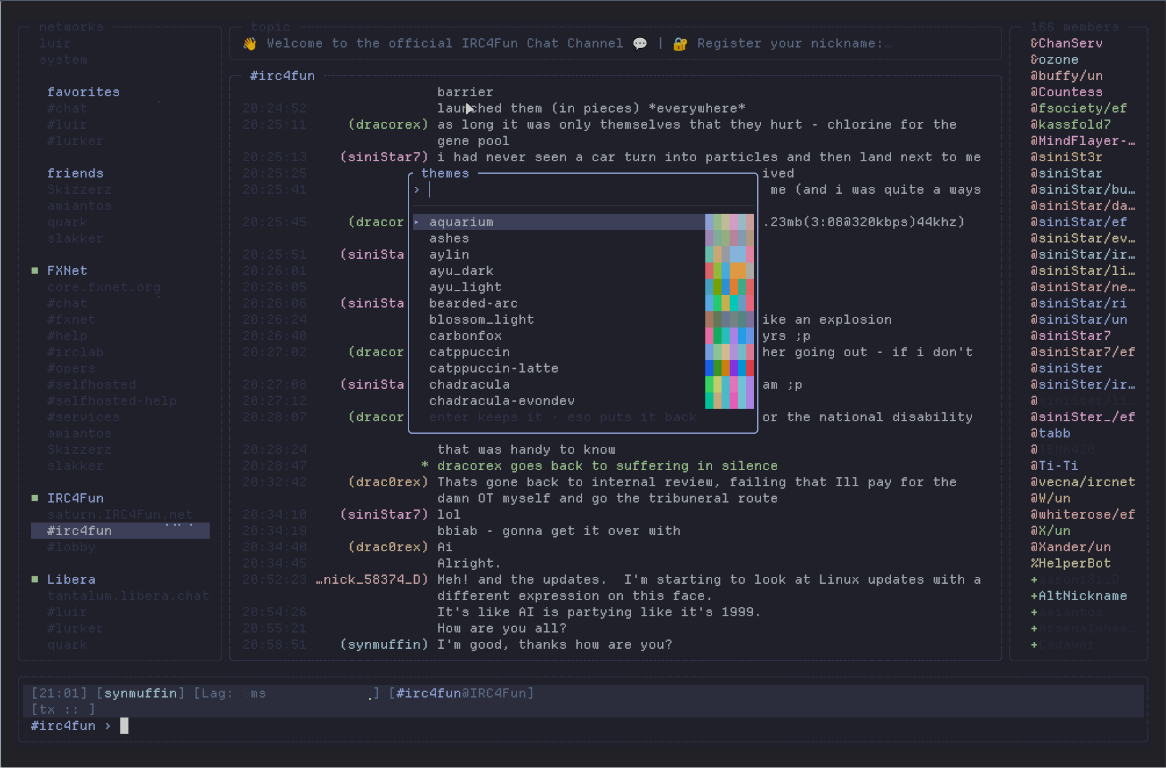The height and width of the screenshot is (768, 1166).
Task: Open the #lobby channel under IRC4Fun
Action: 71,547
